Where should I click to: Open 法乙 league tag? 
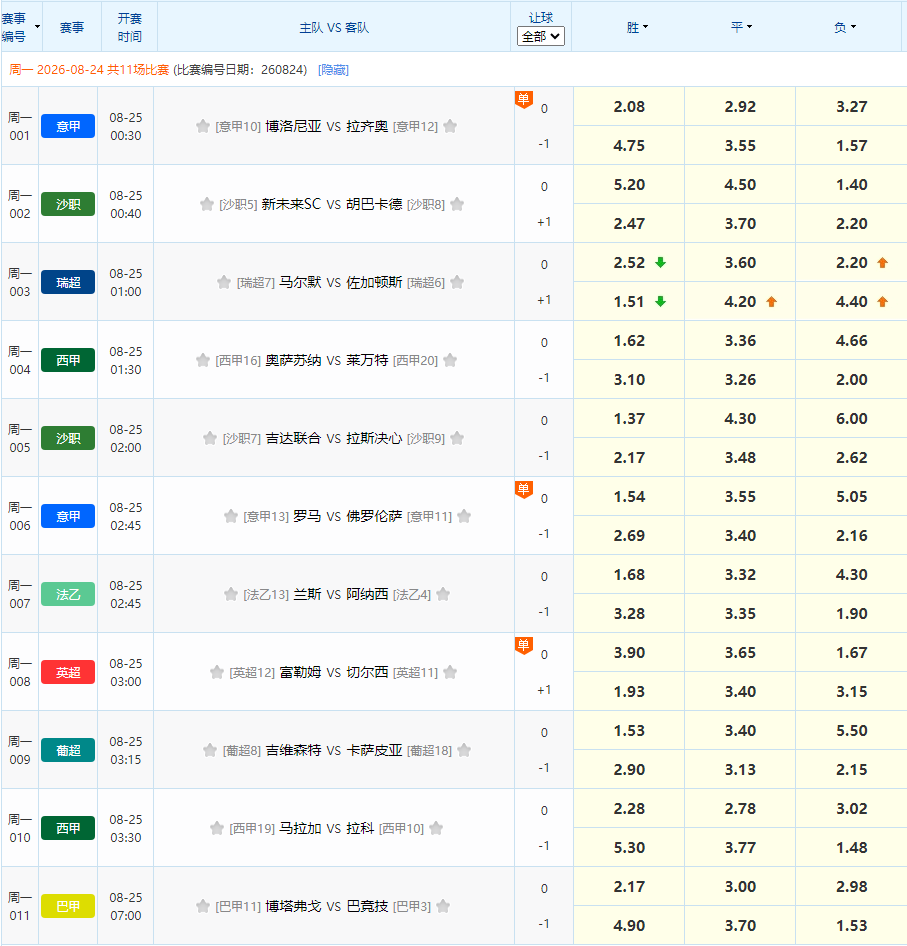pyautogui.click(x=68, y=594)
